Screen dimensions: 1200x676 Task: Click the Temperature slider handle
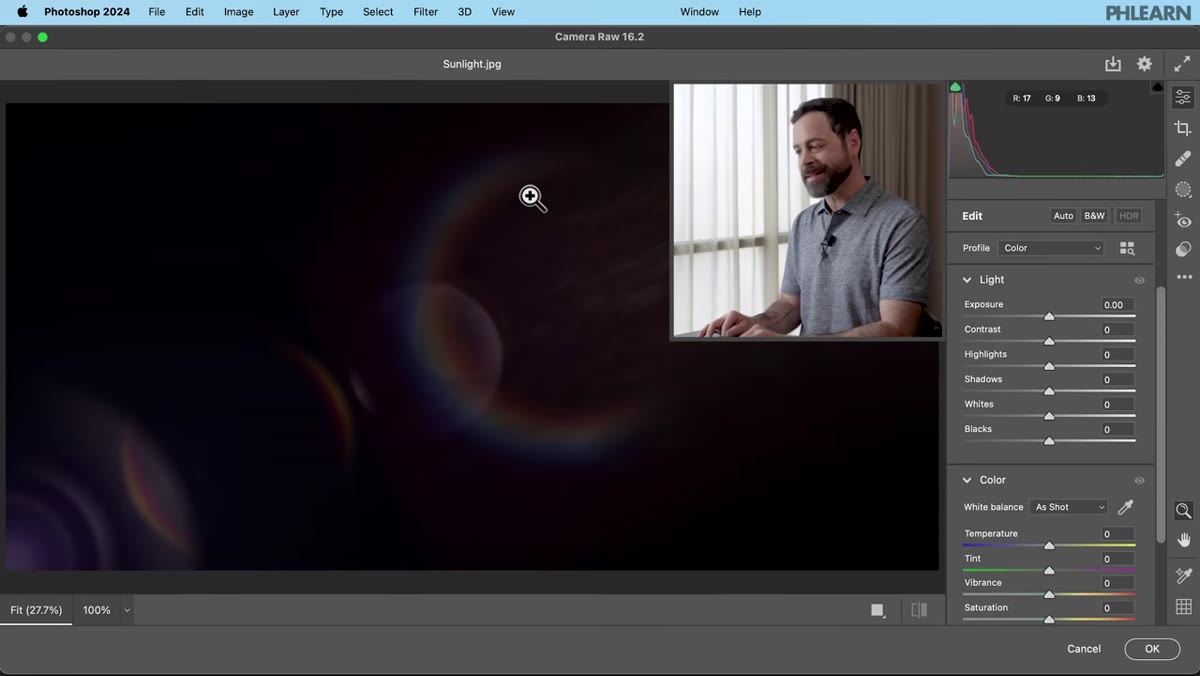[1049, 546]
